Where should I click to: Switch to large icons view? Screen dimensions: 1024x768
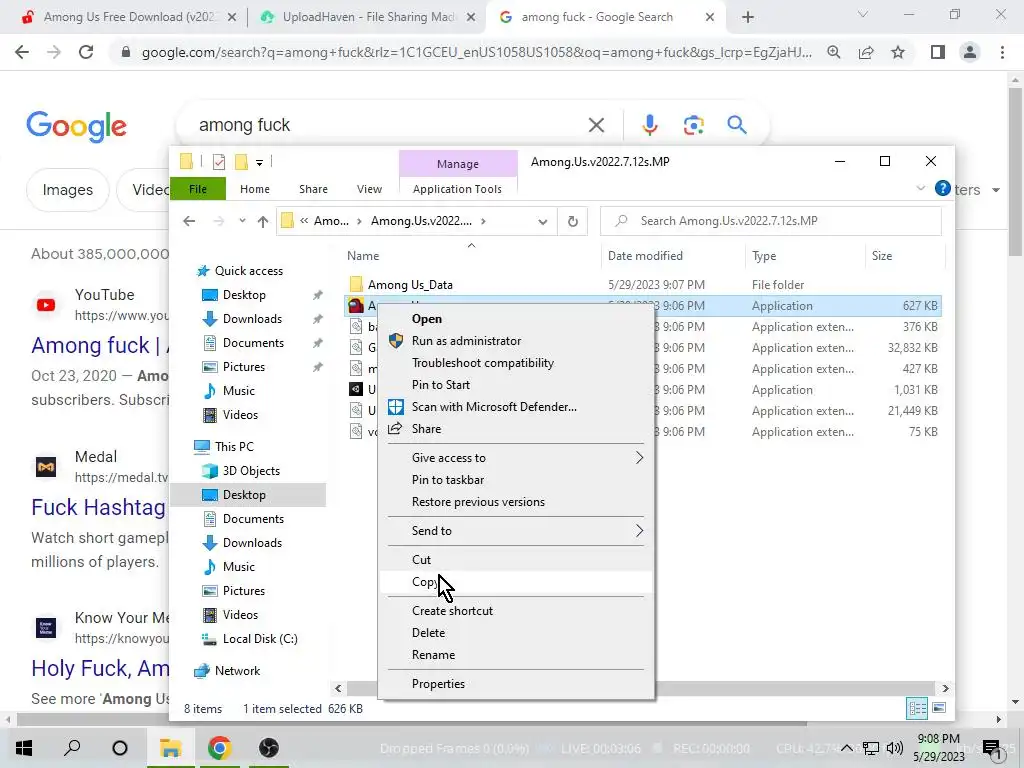coord(939,708)
